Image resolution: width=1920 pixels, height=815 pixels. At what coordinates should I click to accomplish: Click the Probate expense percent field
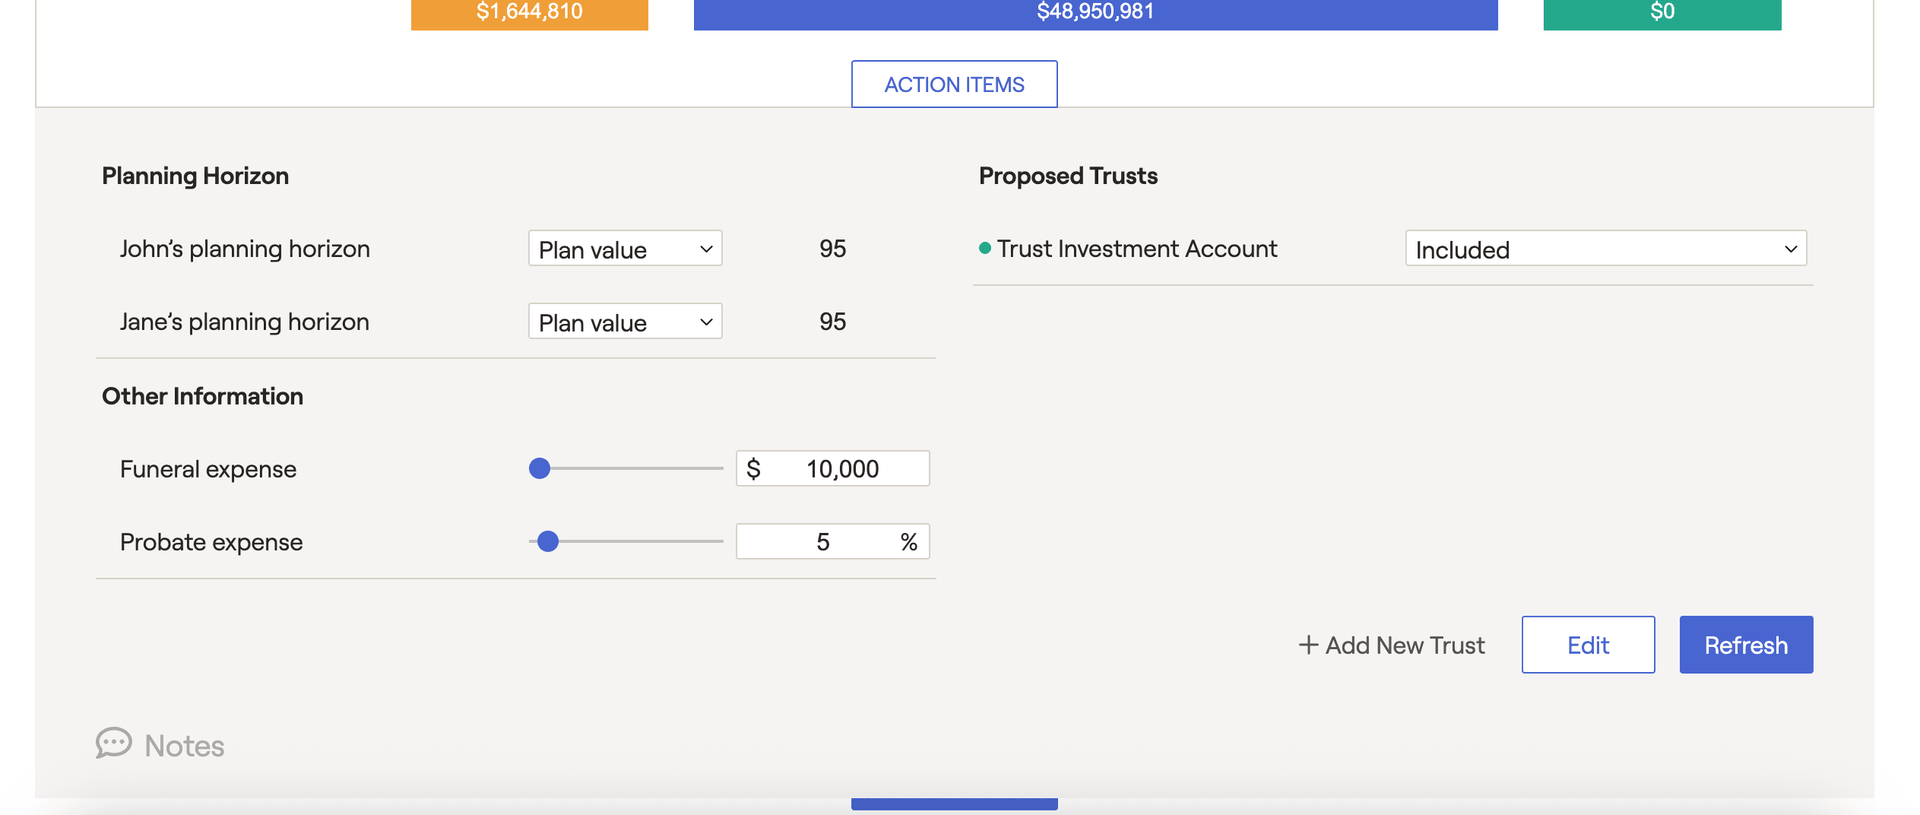point(822,542)
